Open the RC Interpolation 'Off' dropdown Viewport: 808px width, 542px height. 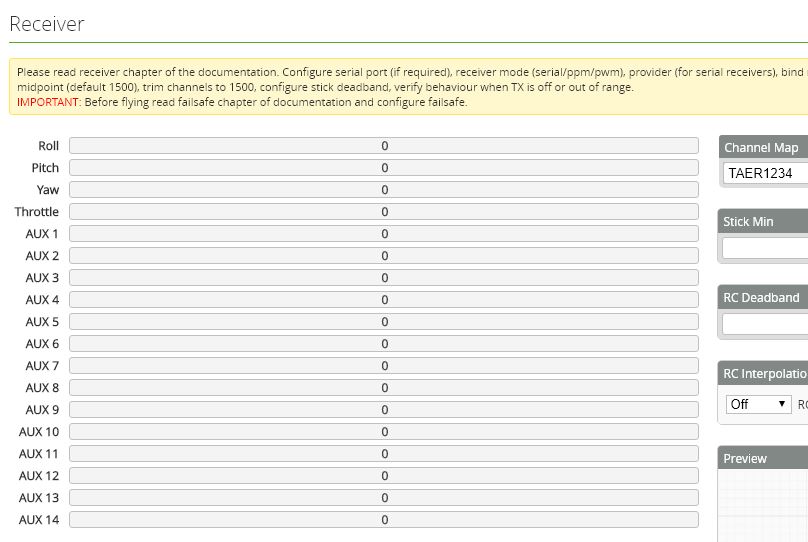pos(758,404)
